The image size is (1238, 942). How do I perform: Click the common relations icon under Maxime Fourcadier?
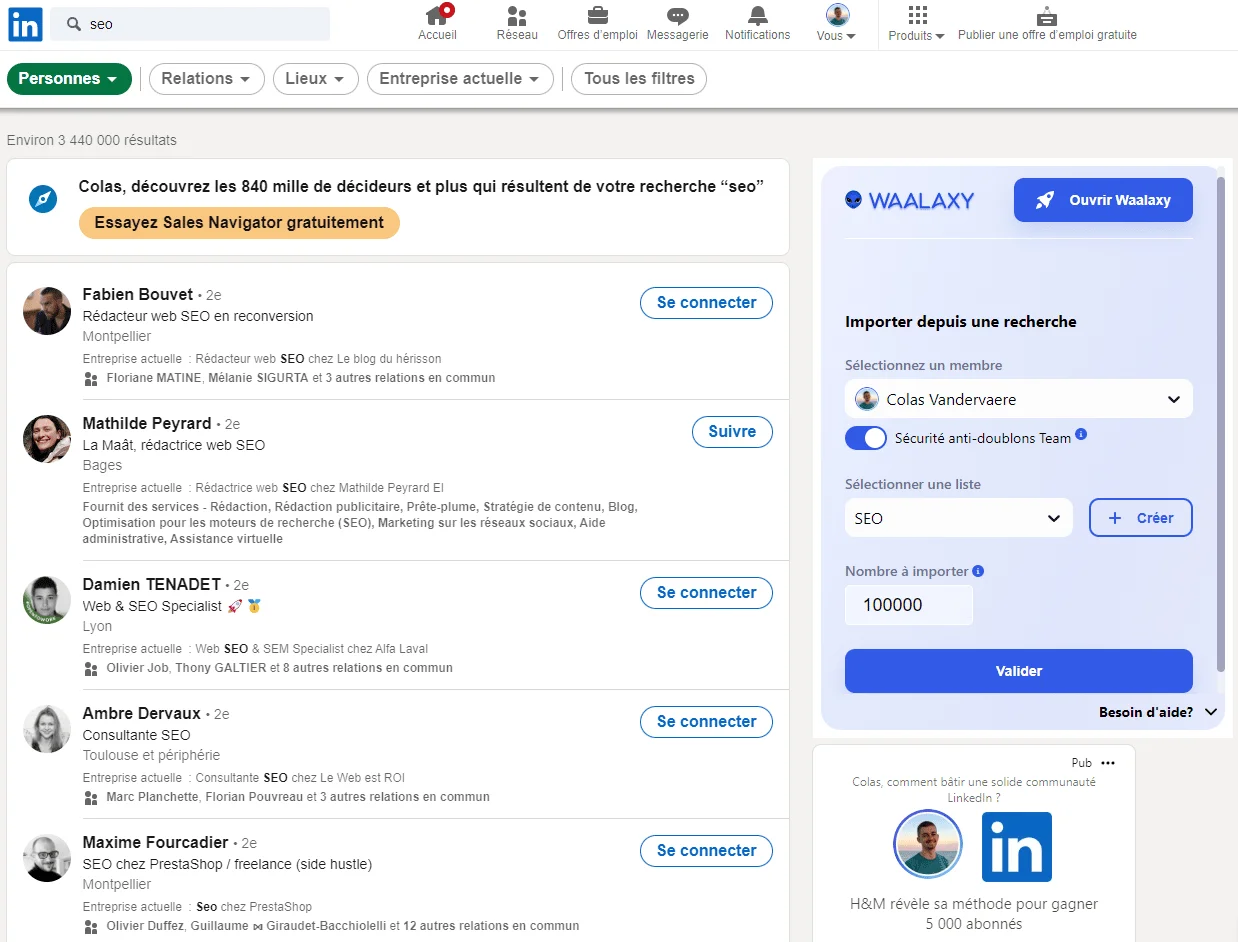click(92, 926)
